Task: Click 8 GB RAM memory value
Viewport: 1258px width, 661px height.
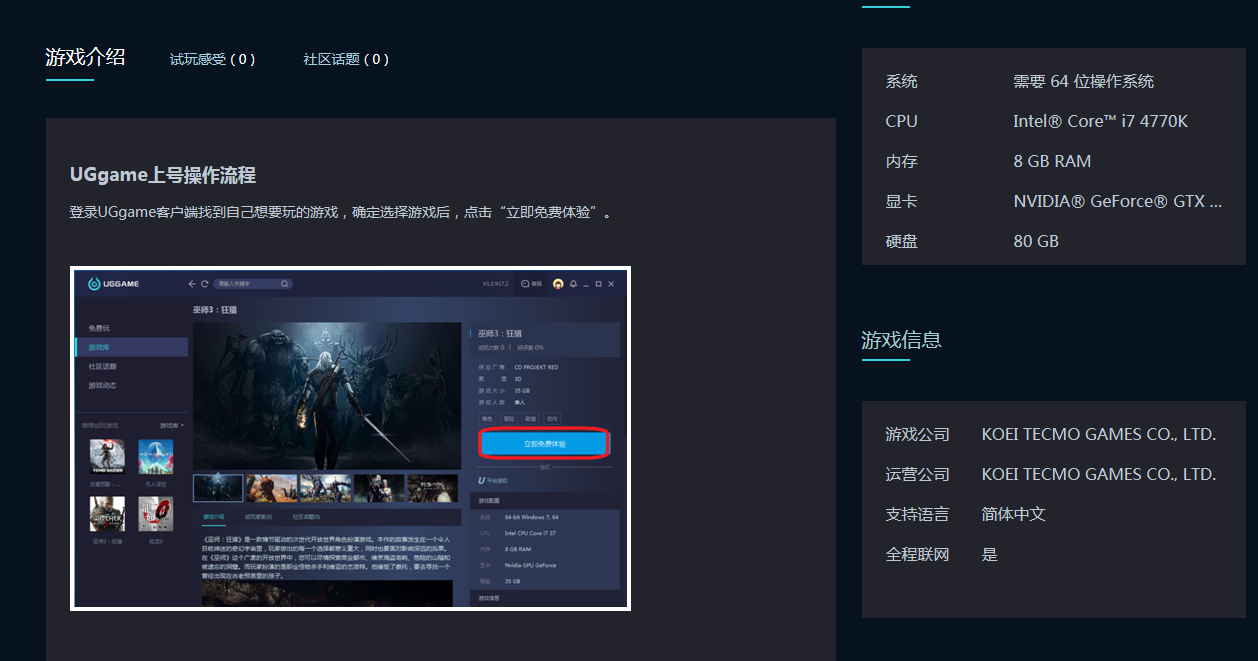Action: coord(1052,161)
